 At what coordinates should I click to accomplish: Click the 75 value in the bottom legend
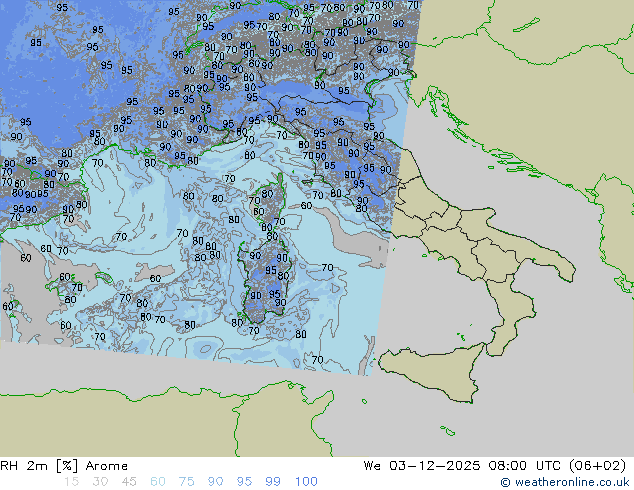pyautogui.click(x=187, y=482)
